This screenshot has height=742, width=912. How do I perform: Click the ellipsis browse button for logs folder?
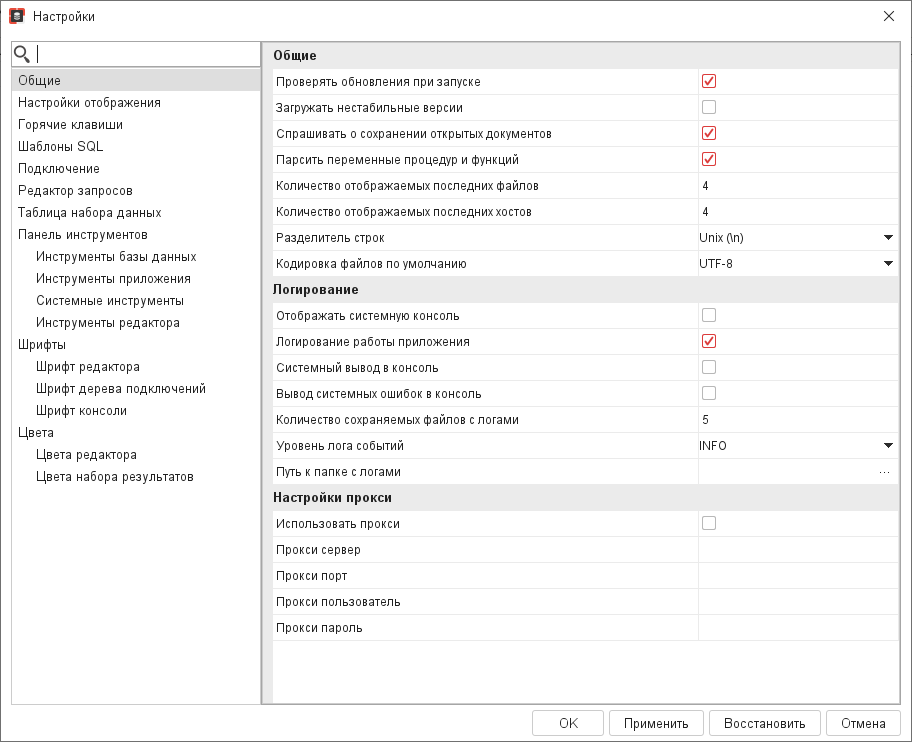(884, 472)
